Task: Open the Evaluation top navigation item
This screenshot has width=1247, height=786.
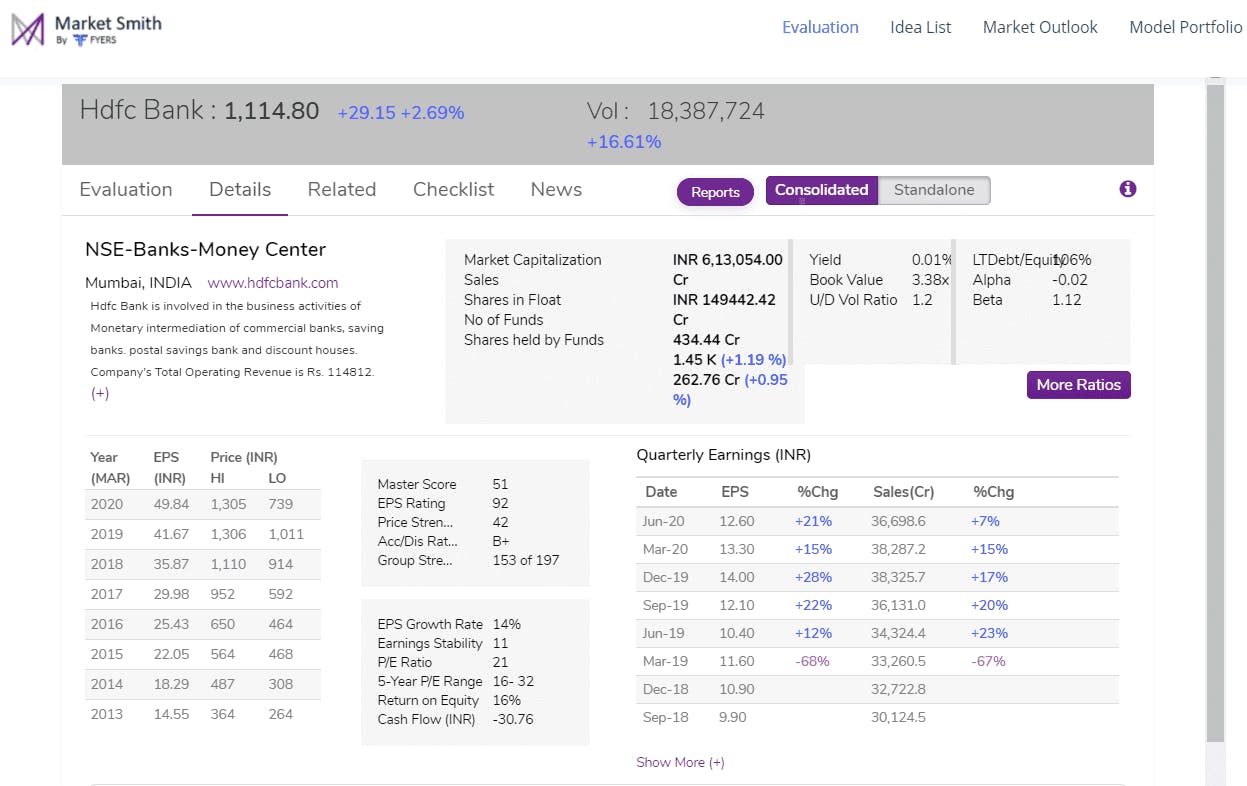Action: 820,27
